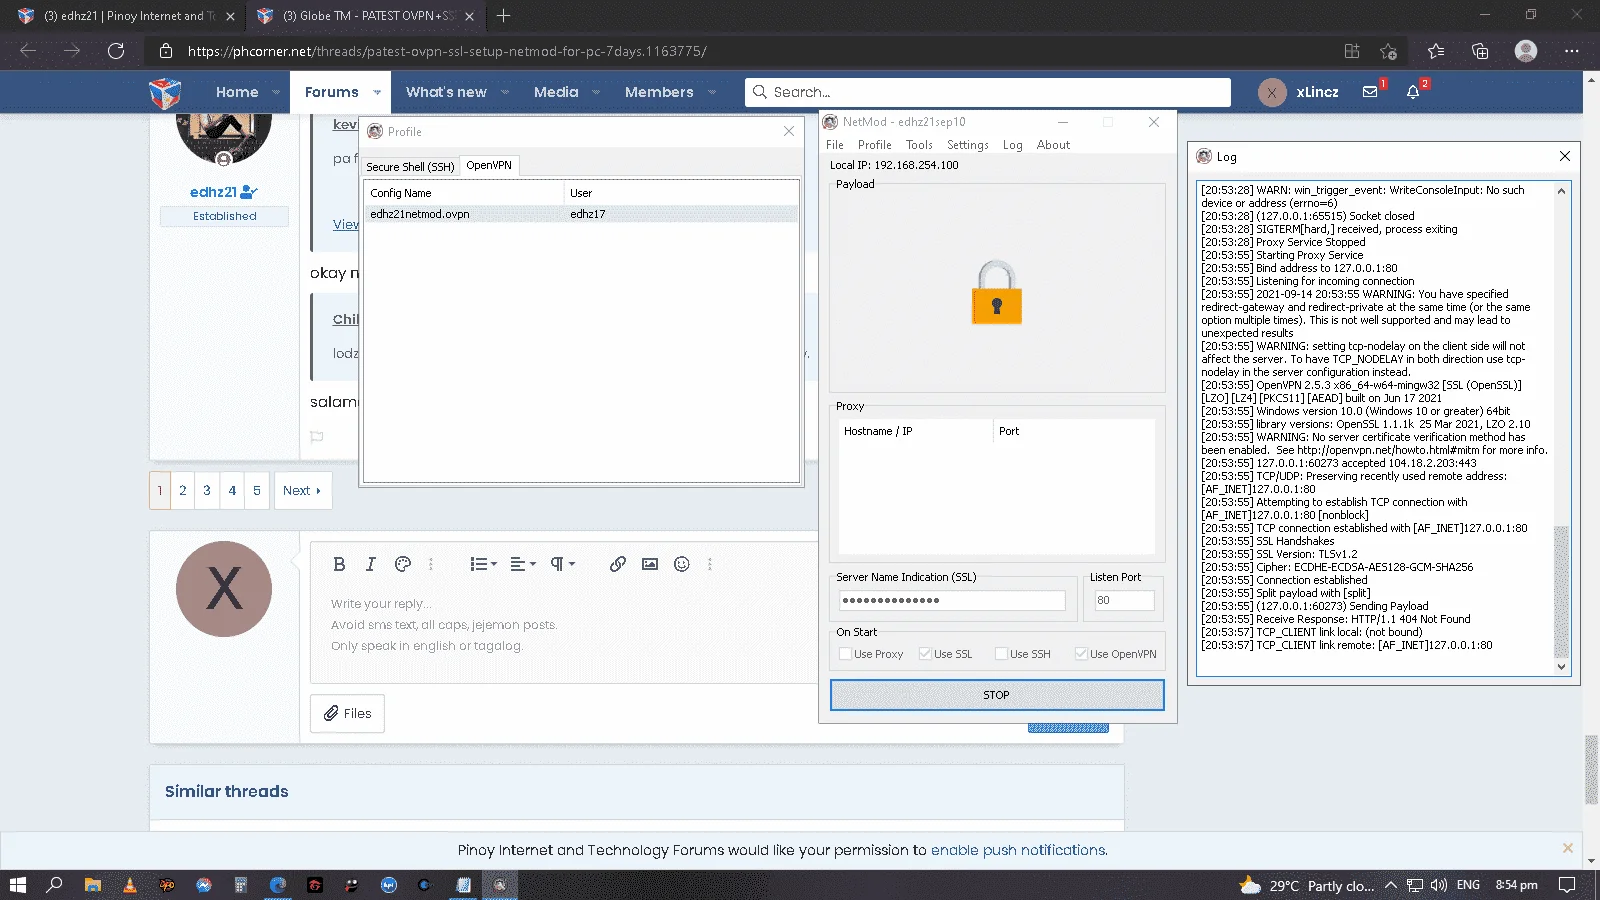Switch to OpenVPN tab in Profile window
Image resolution: width=1600 pixels, height=900 pixels.
coord(489,165)
